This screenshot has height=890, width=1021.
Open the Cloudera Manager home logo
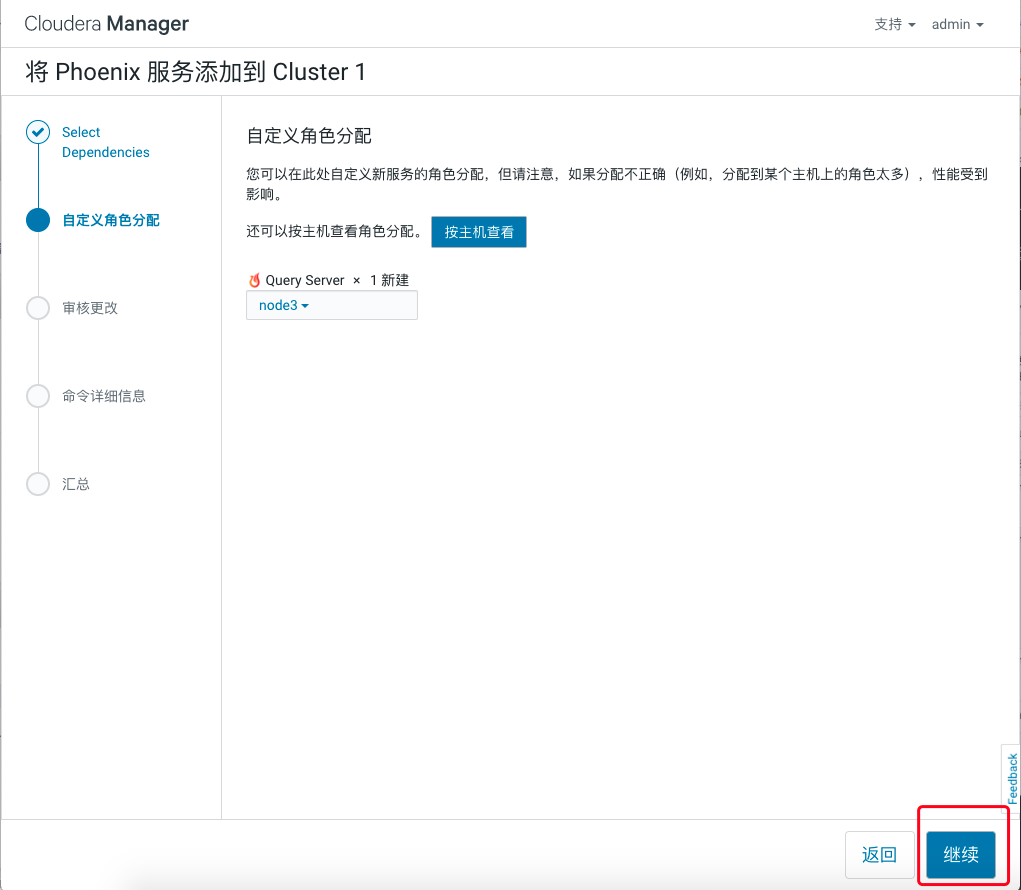106,24
